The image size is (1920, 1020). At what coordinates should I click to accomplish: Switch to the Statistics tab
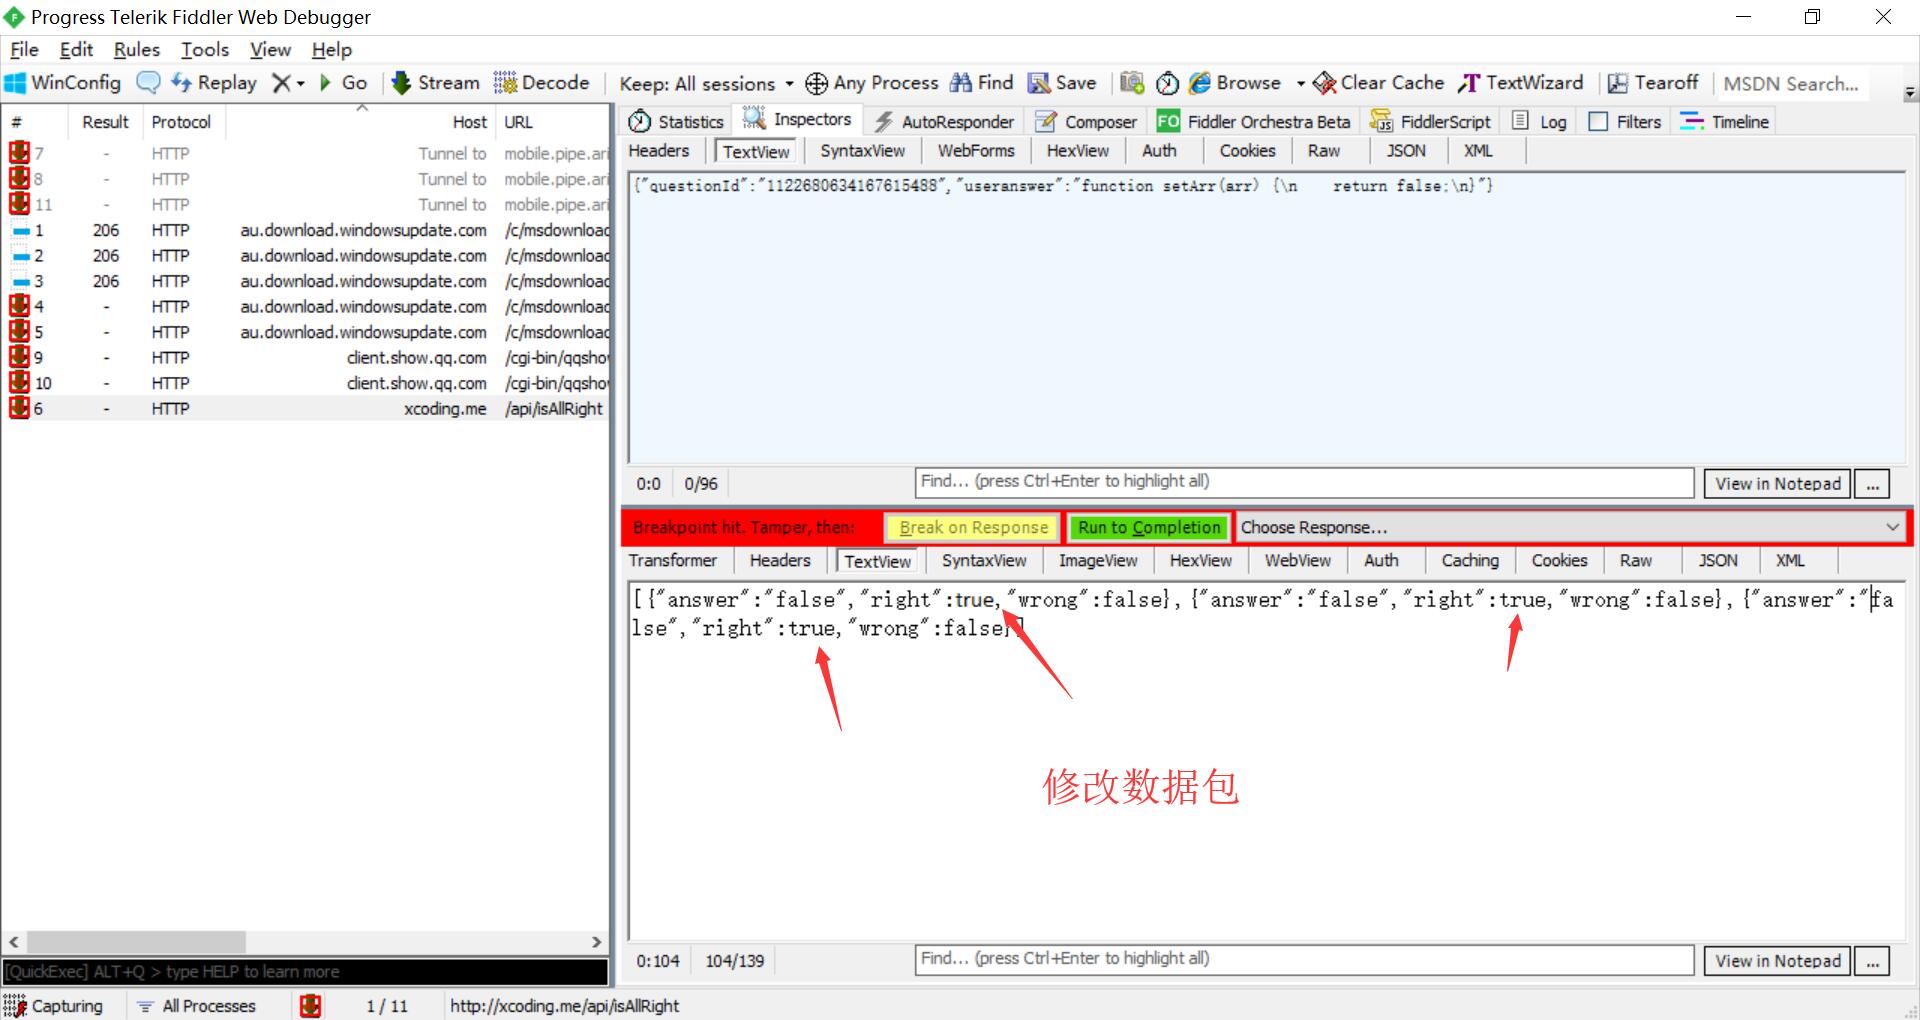(x=676, y=122)
